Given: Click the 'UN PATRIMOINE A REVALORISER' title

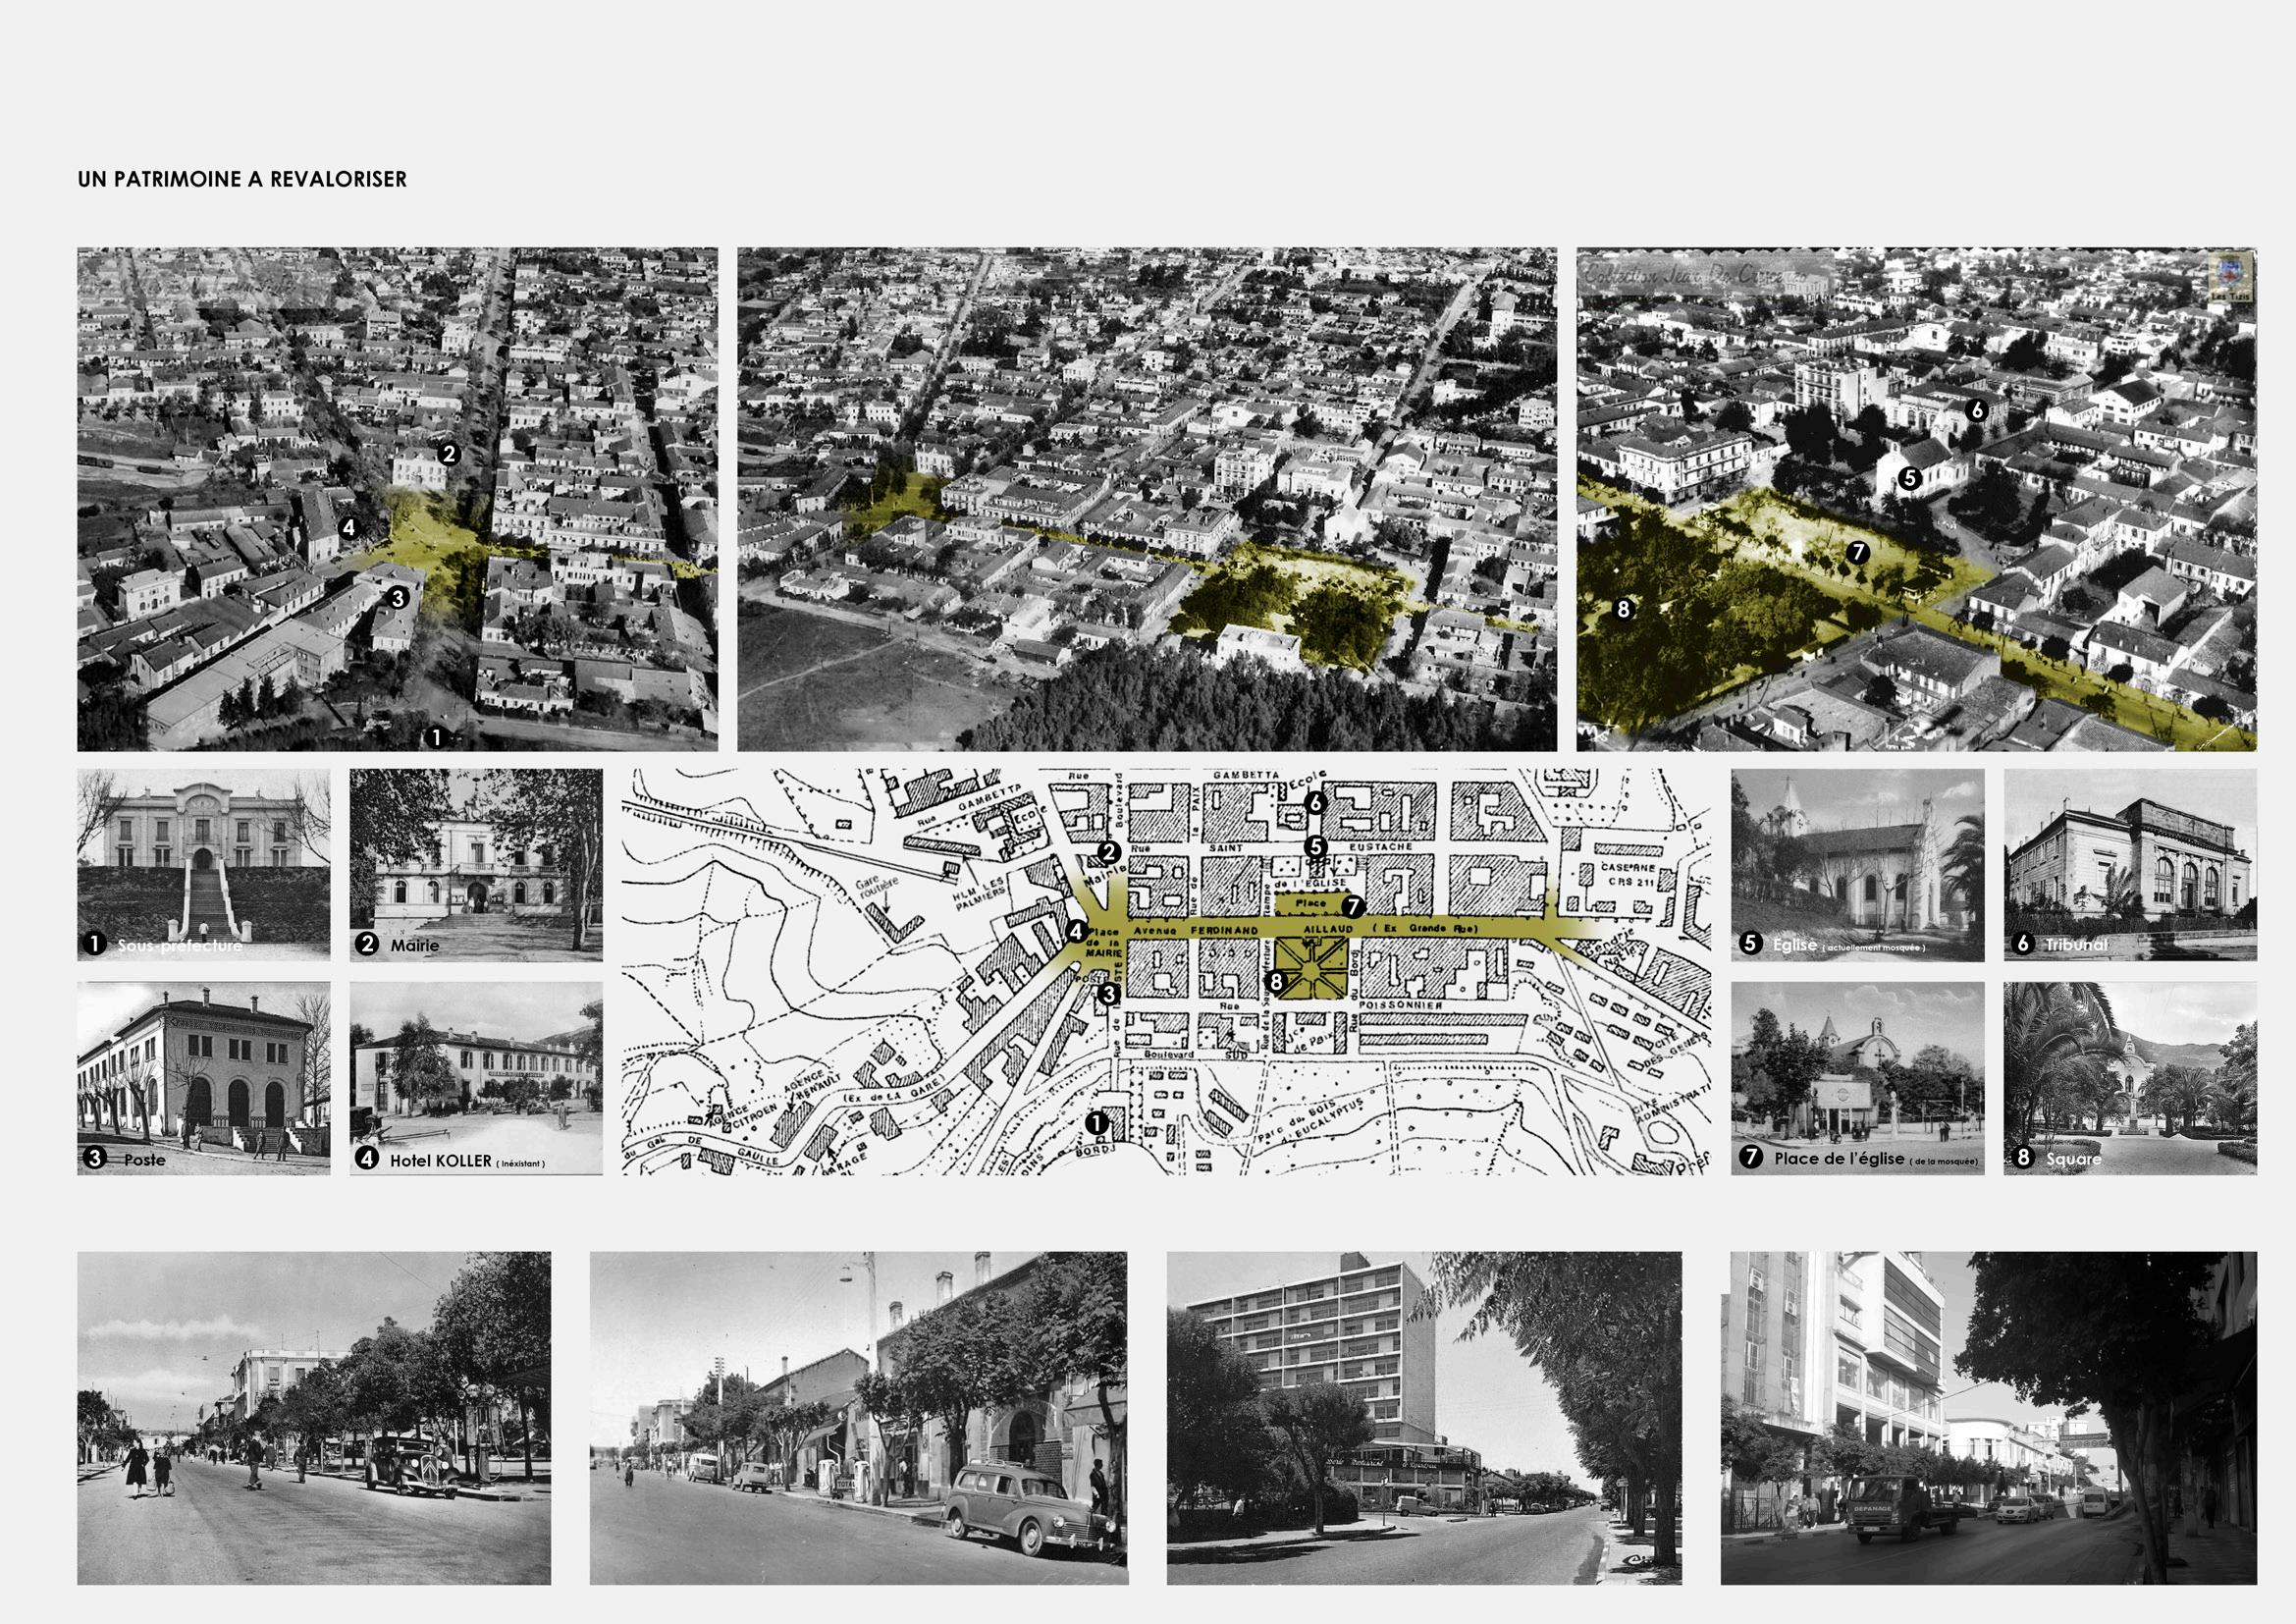Looking at the screenshot, I should pyautogui.click(x=242, y=179).
